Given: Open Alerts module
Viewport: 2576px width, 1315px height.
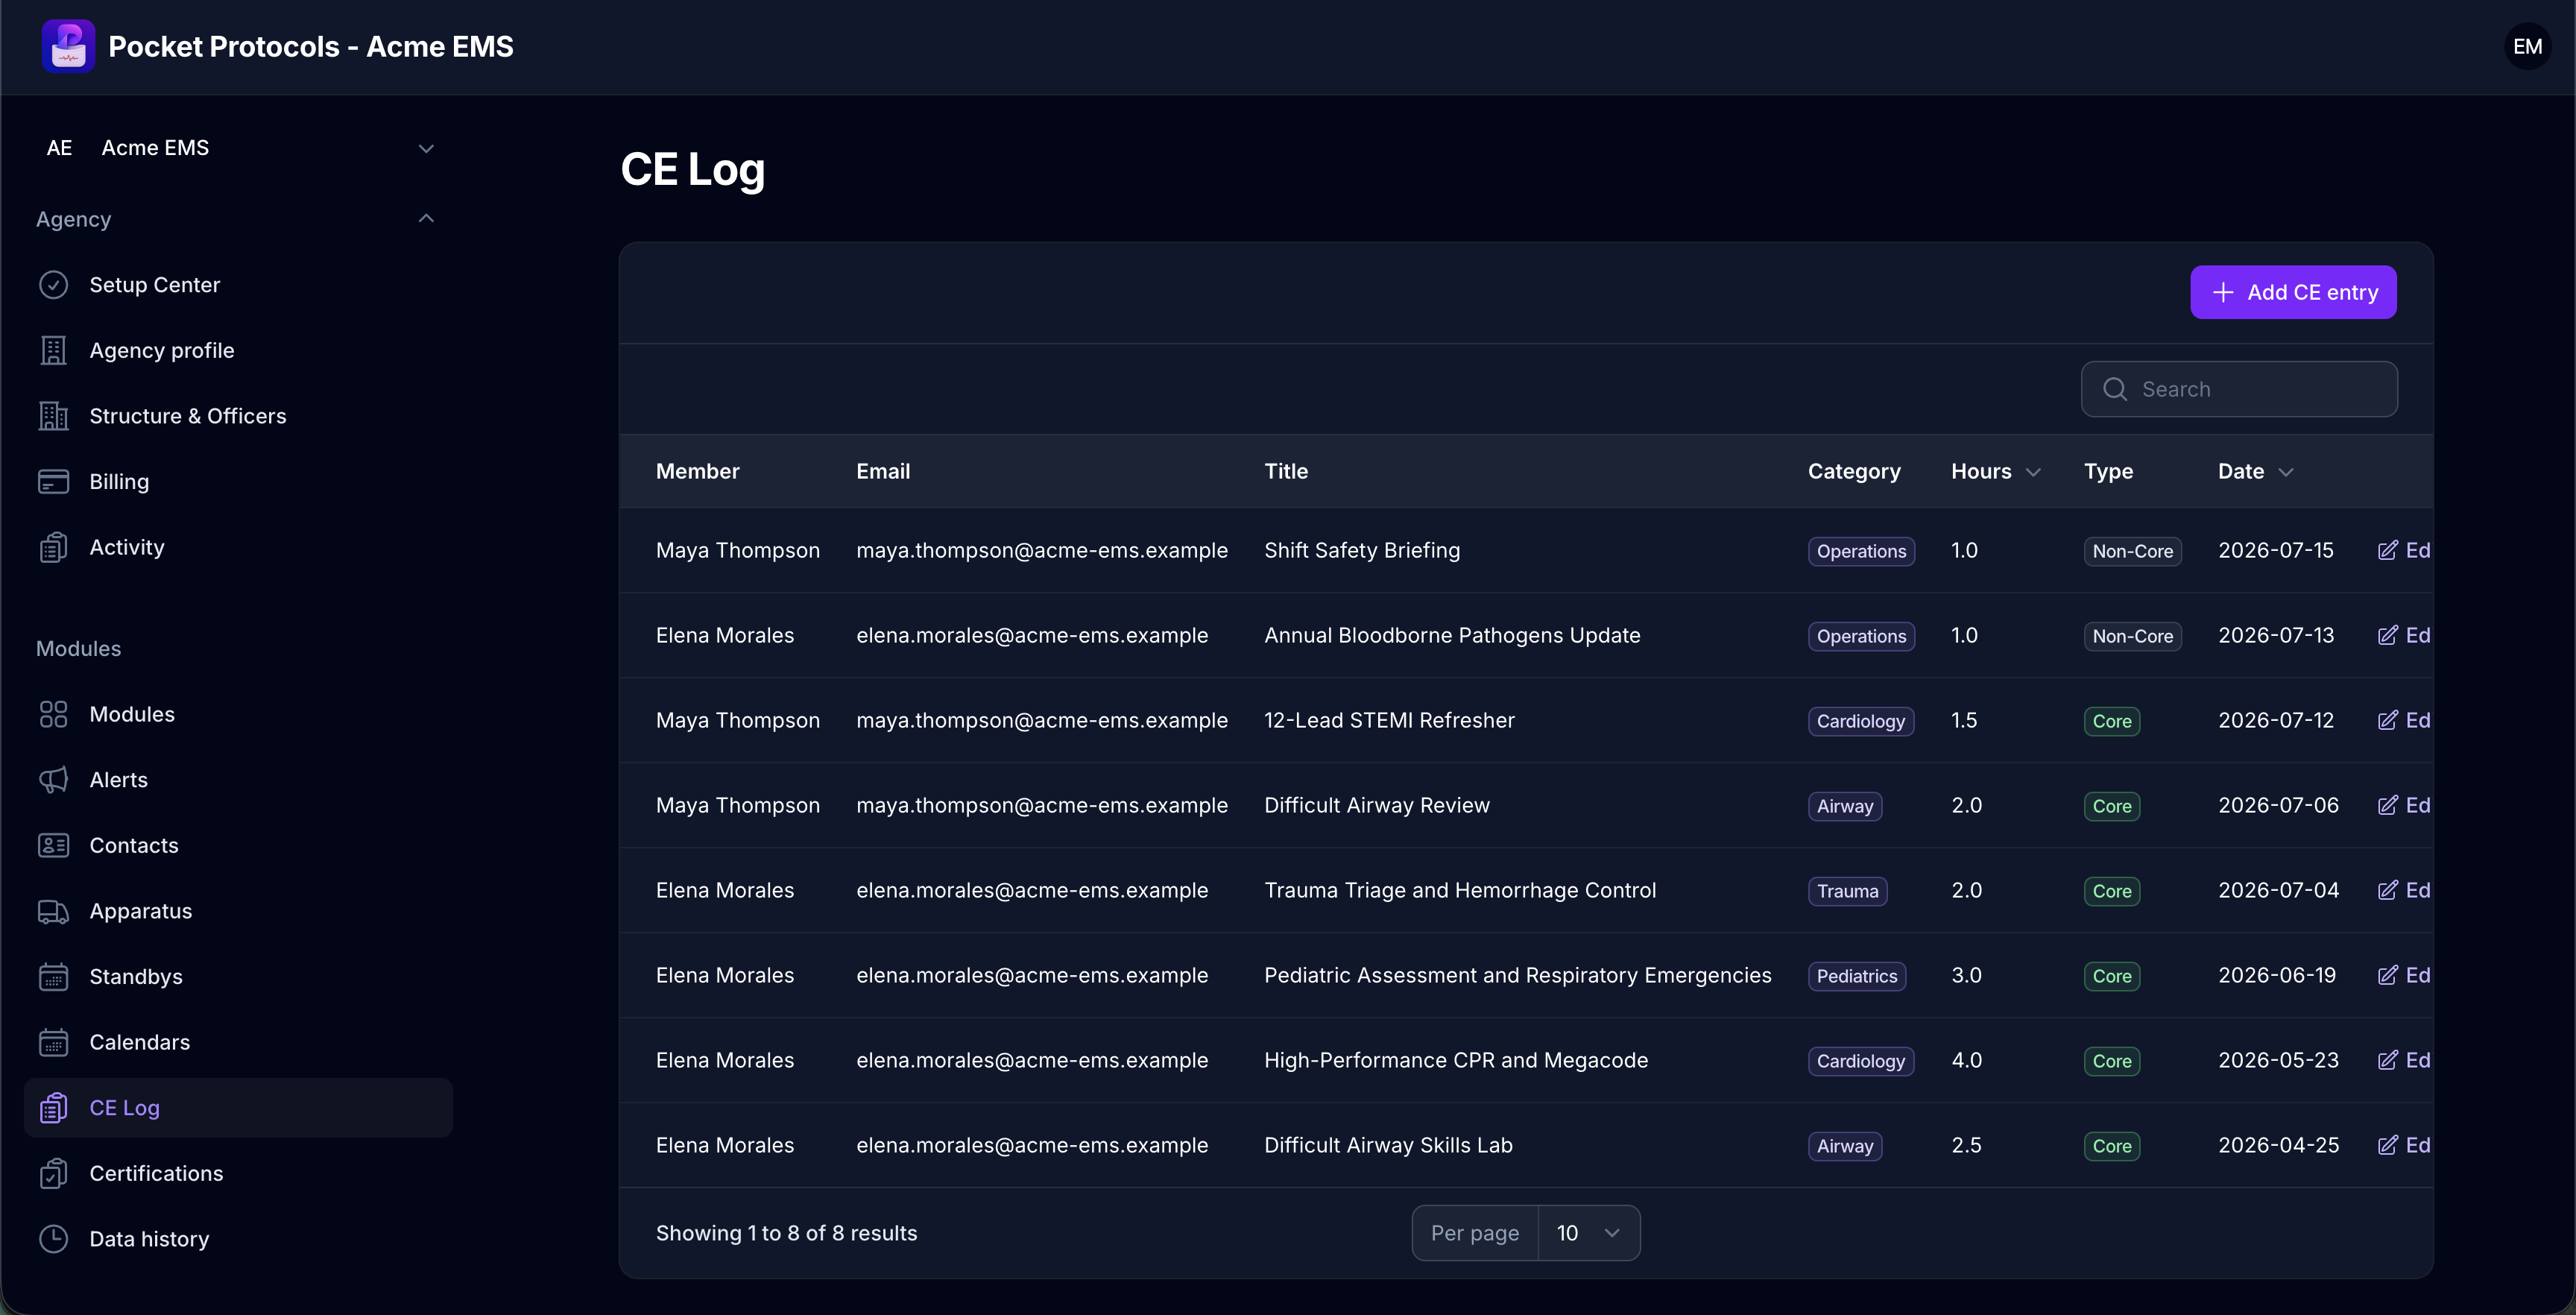Looking at the screenshot, I should (238, 780).
